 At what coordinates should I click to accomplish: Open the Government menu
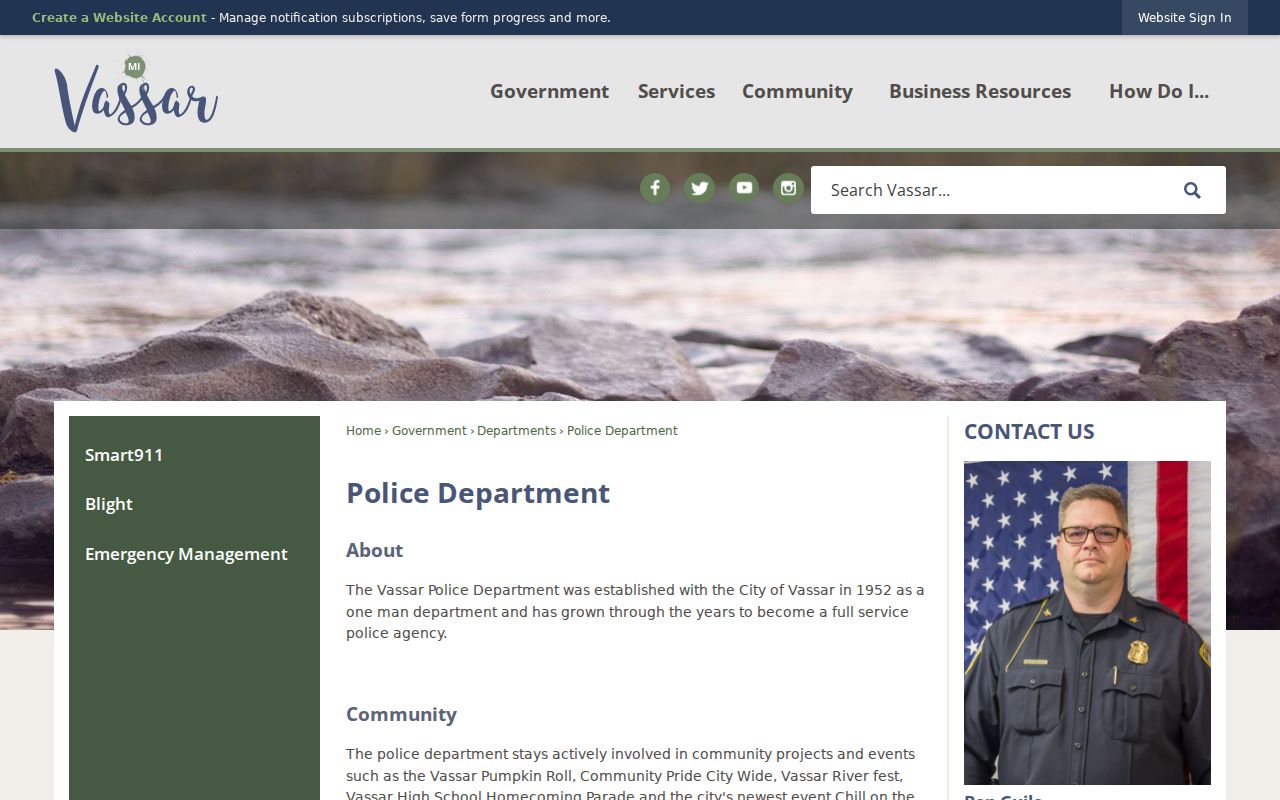[x=549, y=91]
